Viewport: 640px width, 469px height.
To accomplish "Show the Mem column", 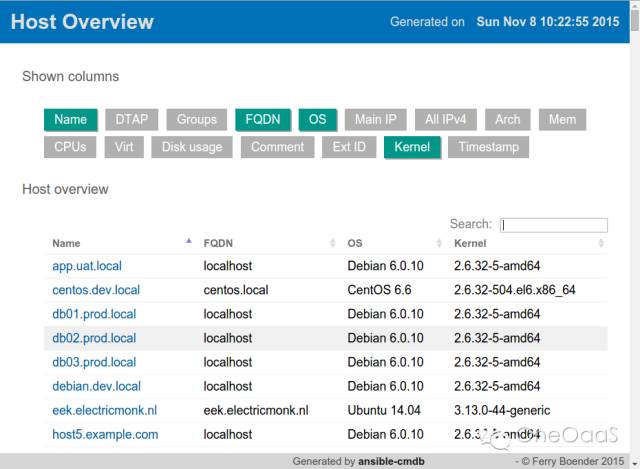I will 562,120.
